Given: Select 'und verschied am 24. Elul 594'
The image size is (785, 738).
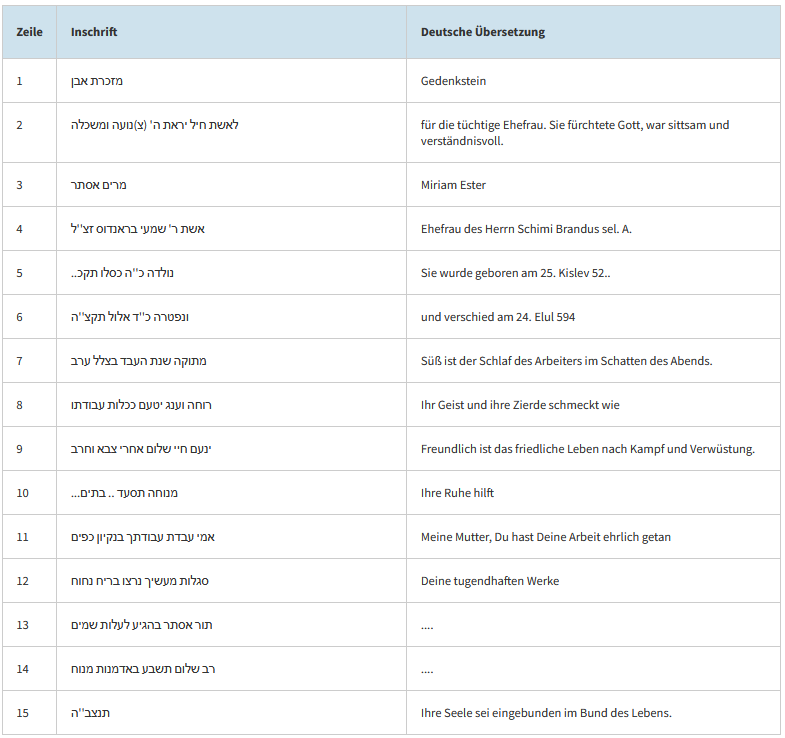Looking at the screenshot, I should click(497, 317).
